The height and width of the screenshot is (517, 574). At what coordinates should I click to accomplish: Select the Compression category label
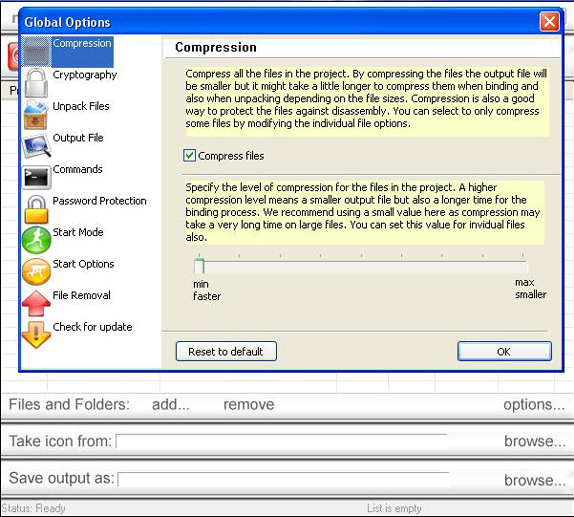coord(82,43)
